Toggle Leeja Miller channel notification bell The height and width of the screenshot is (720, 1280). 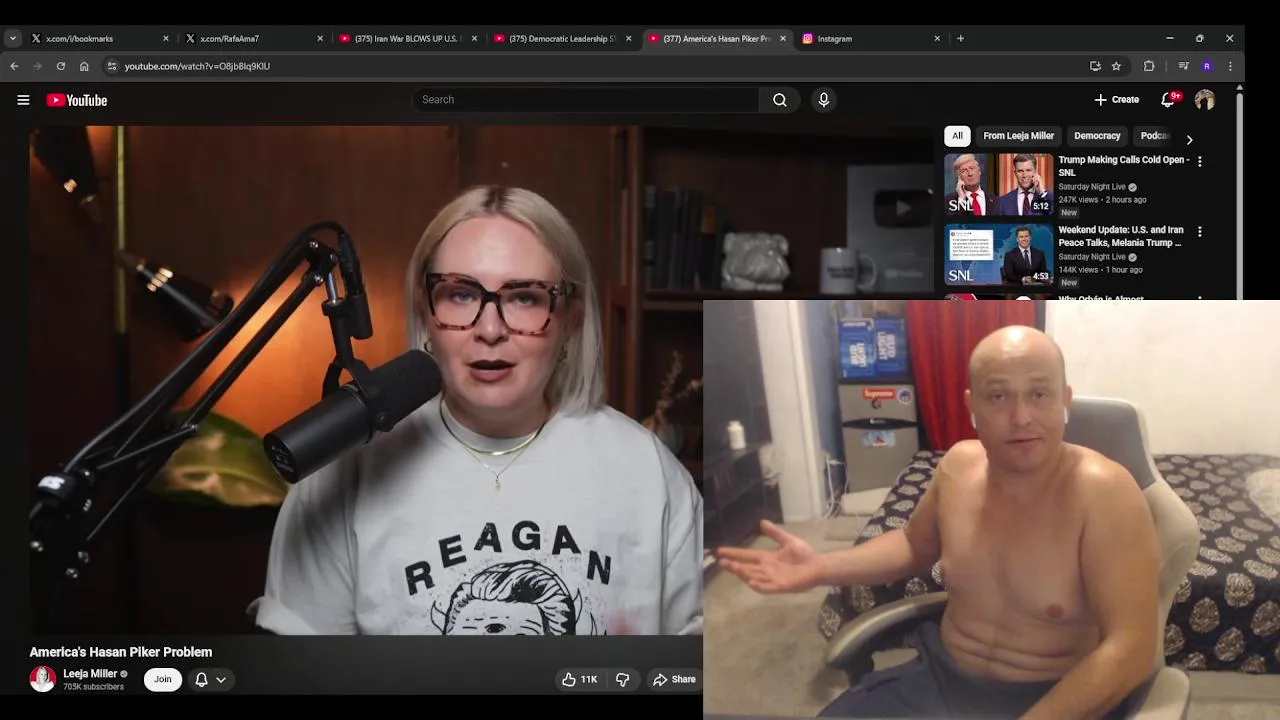[x=201, y=679]
